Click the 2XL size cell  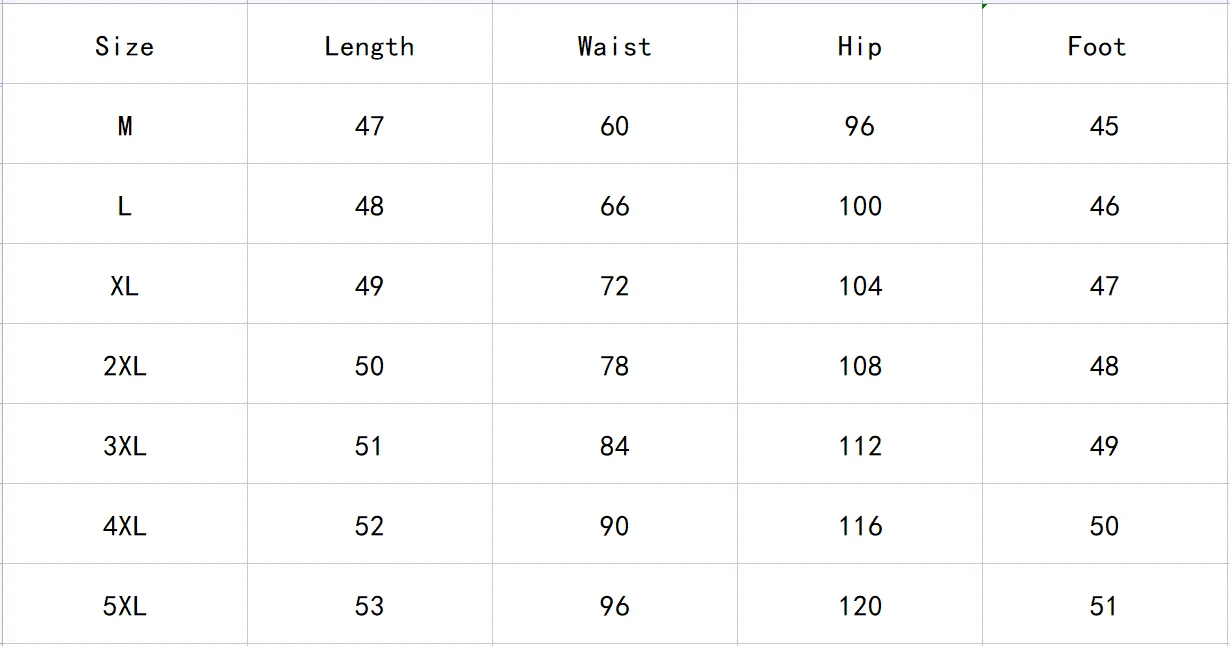pos(124,366)
